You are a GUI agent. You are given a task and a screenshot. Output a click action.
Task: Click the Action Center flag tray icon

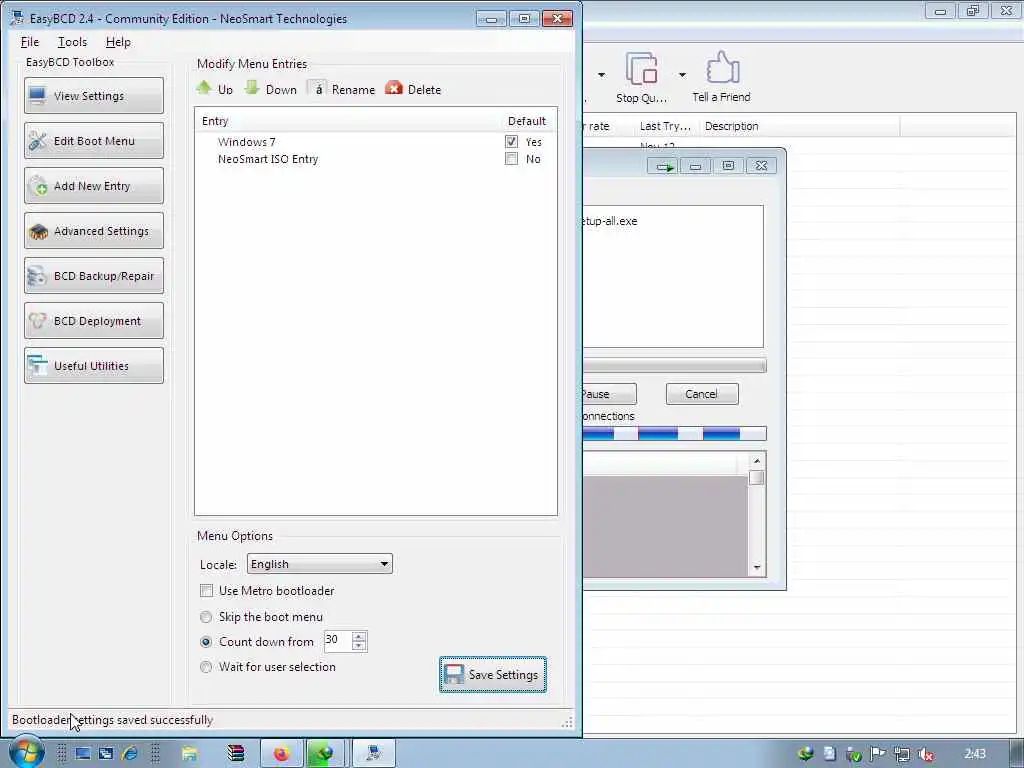tap(878, 754)
